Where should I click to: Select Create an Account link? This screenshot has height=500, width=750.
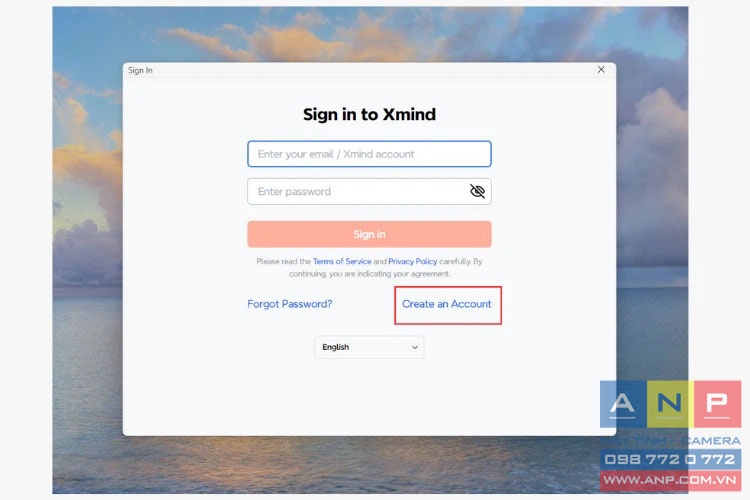pos(446,304)
